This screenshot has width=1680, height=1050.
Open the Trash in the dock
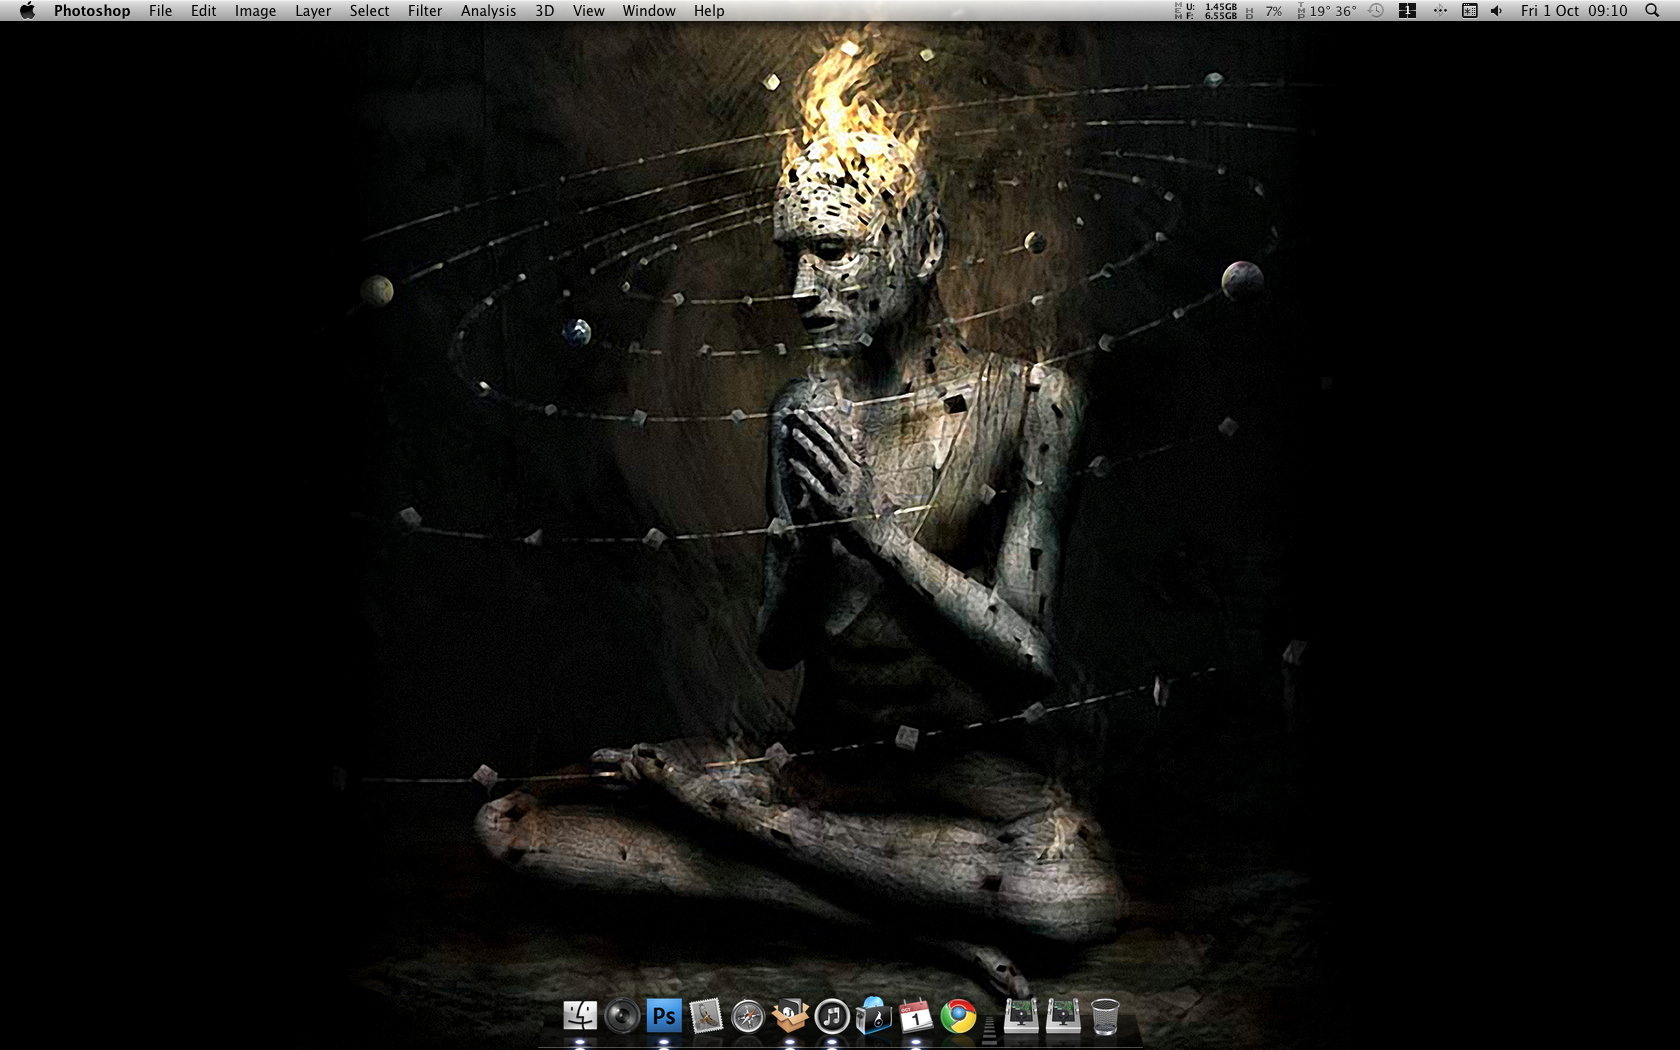tap(1105, 1016)
